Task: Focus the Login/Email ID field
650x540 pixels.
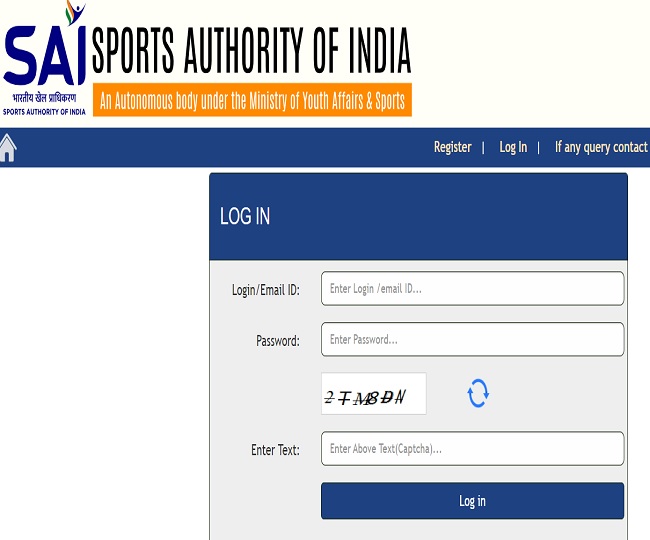Action: (472, 288)
